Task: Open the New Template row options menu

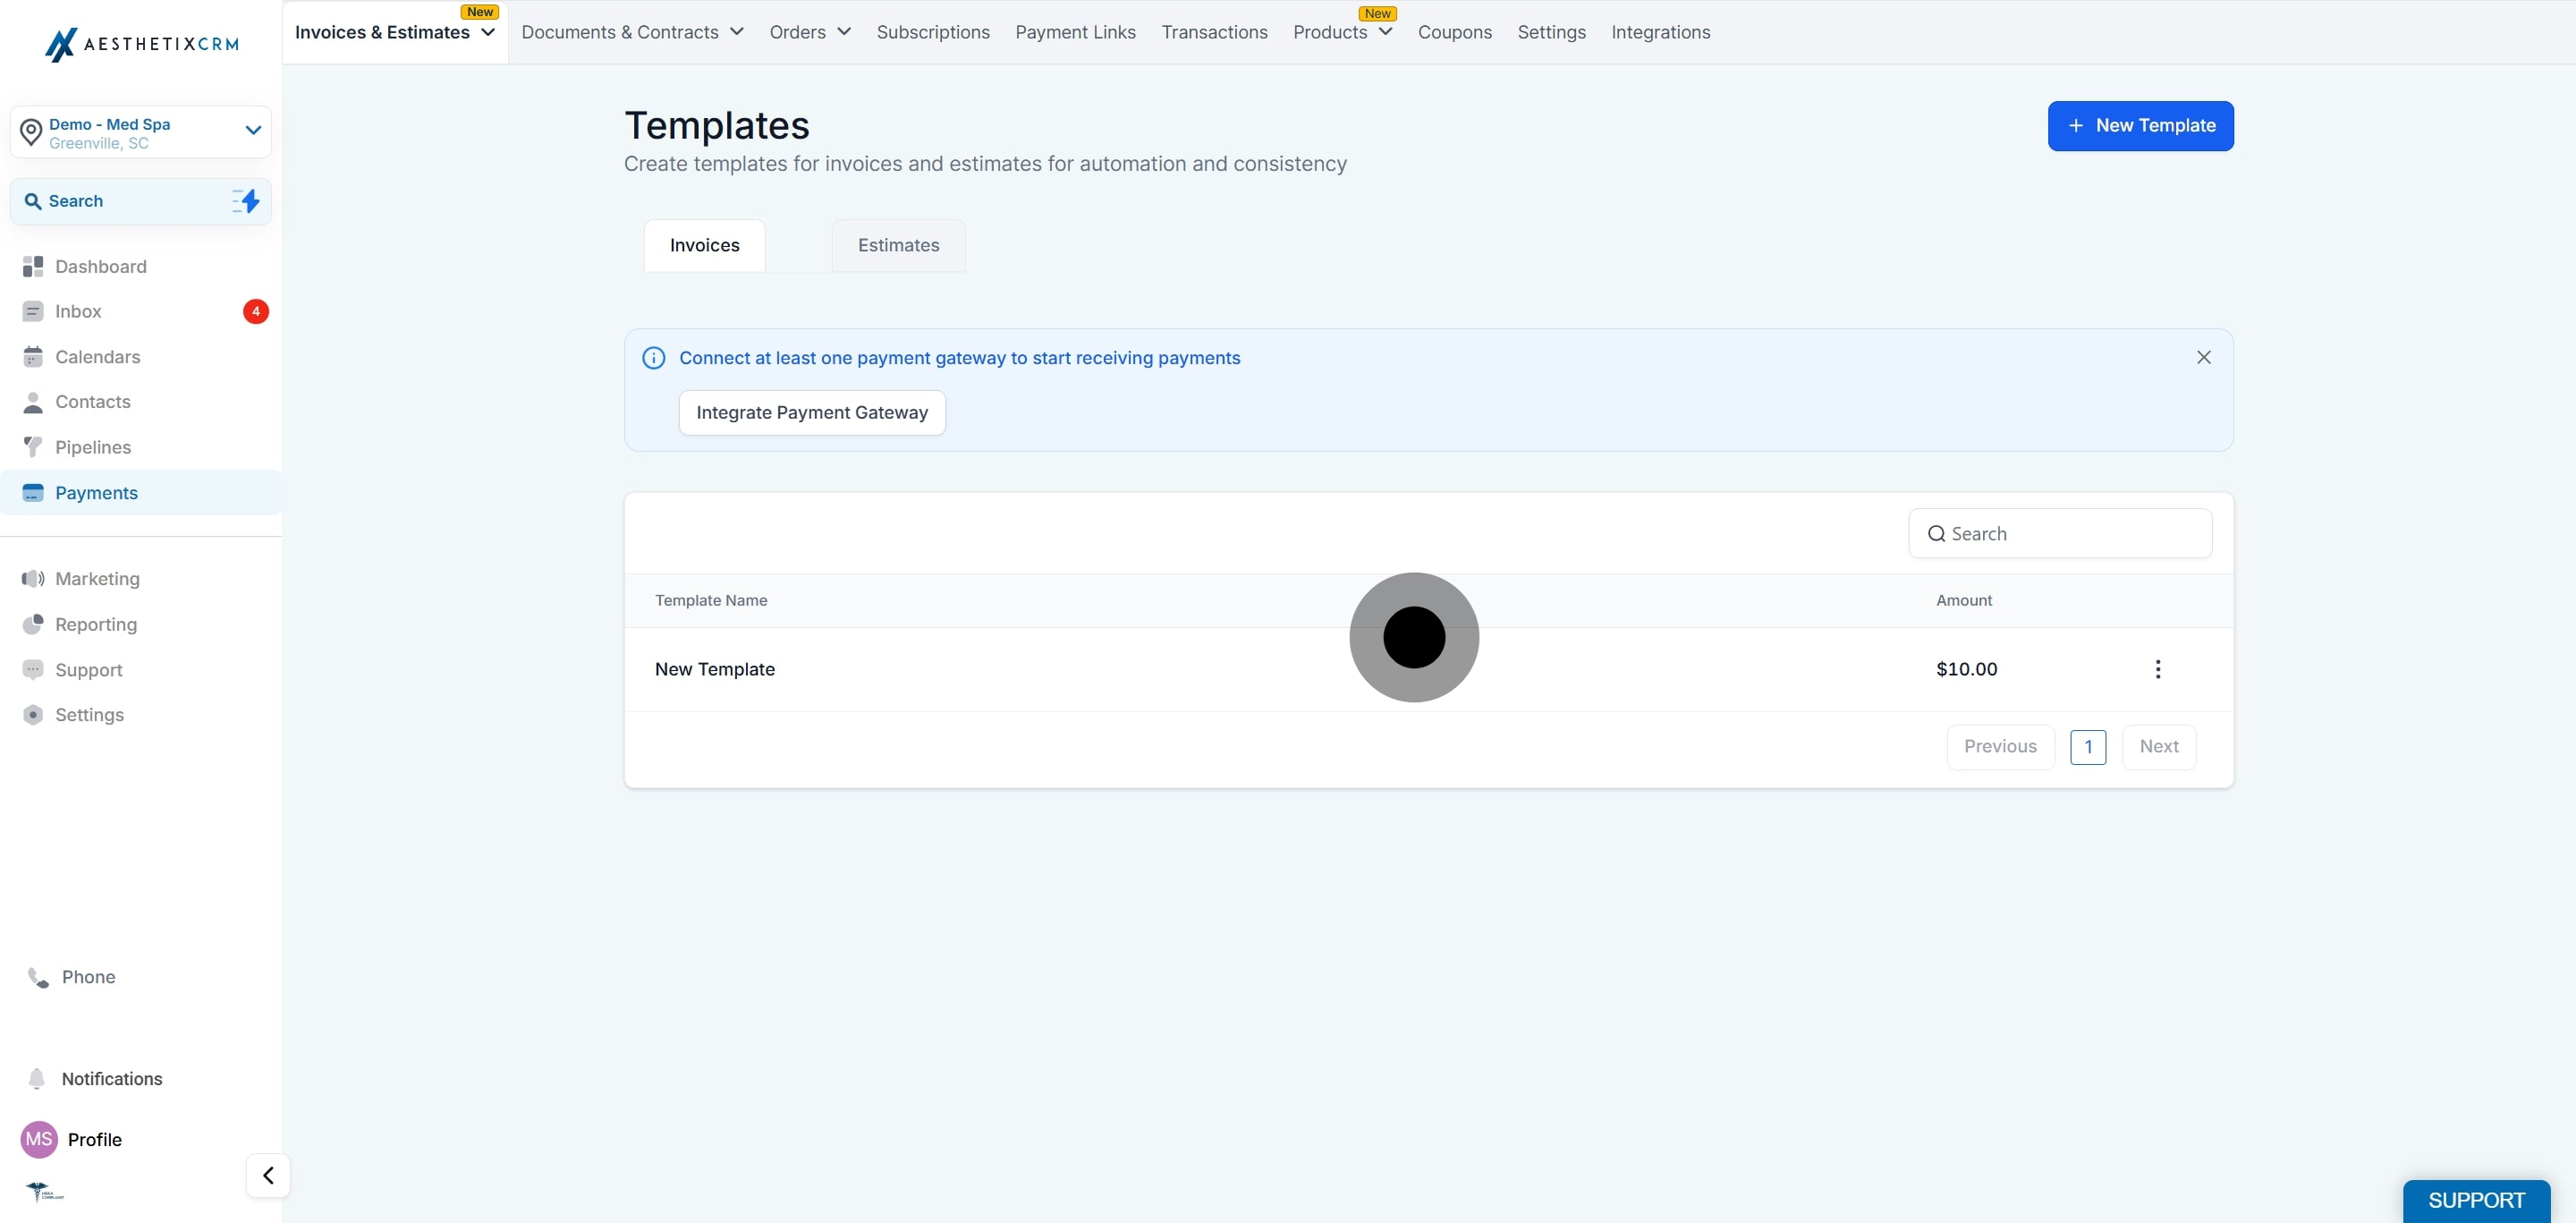Action: coord(2158,669)
